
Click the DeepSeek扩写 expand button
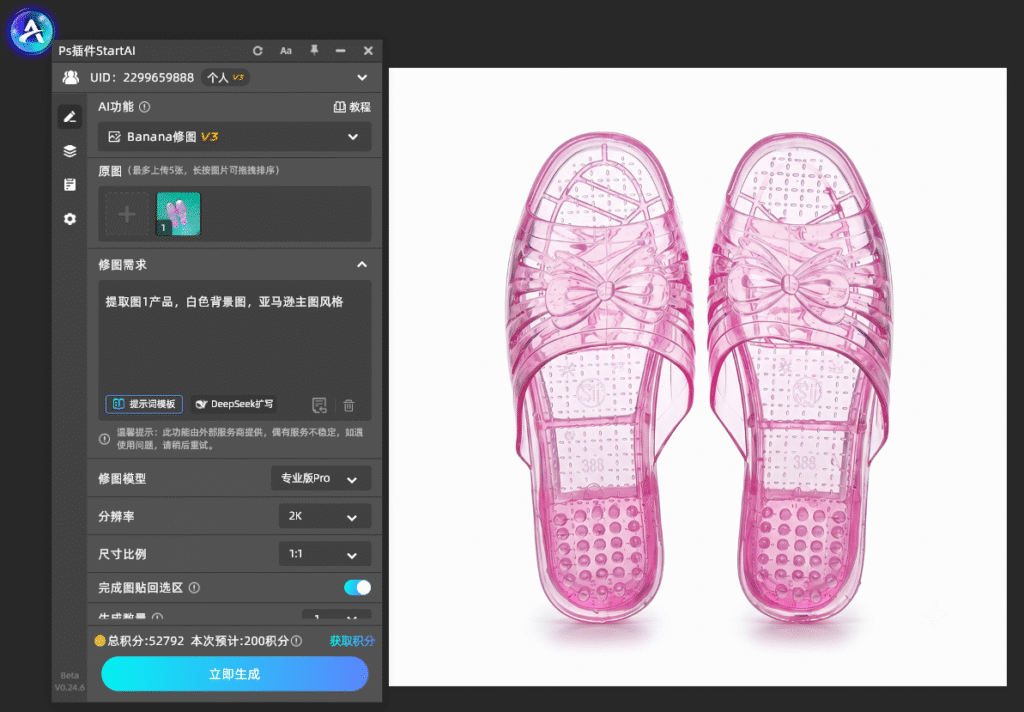pyautogui.click(x=234, y=404)
